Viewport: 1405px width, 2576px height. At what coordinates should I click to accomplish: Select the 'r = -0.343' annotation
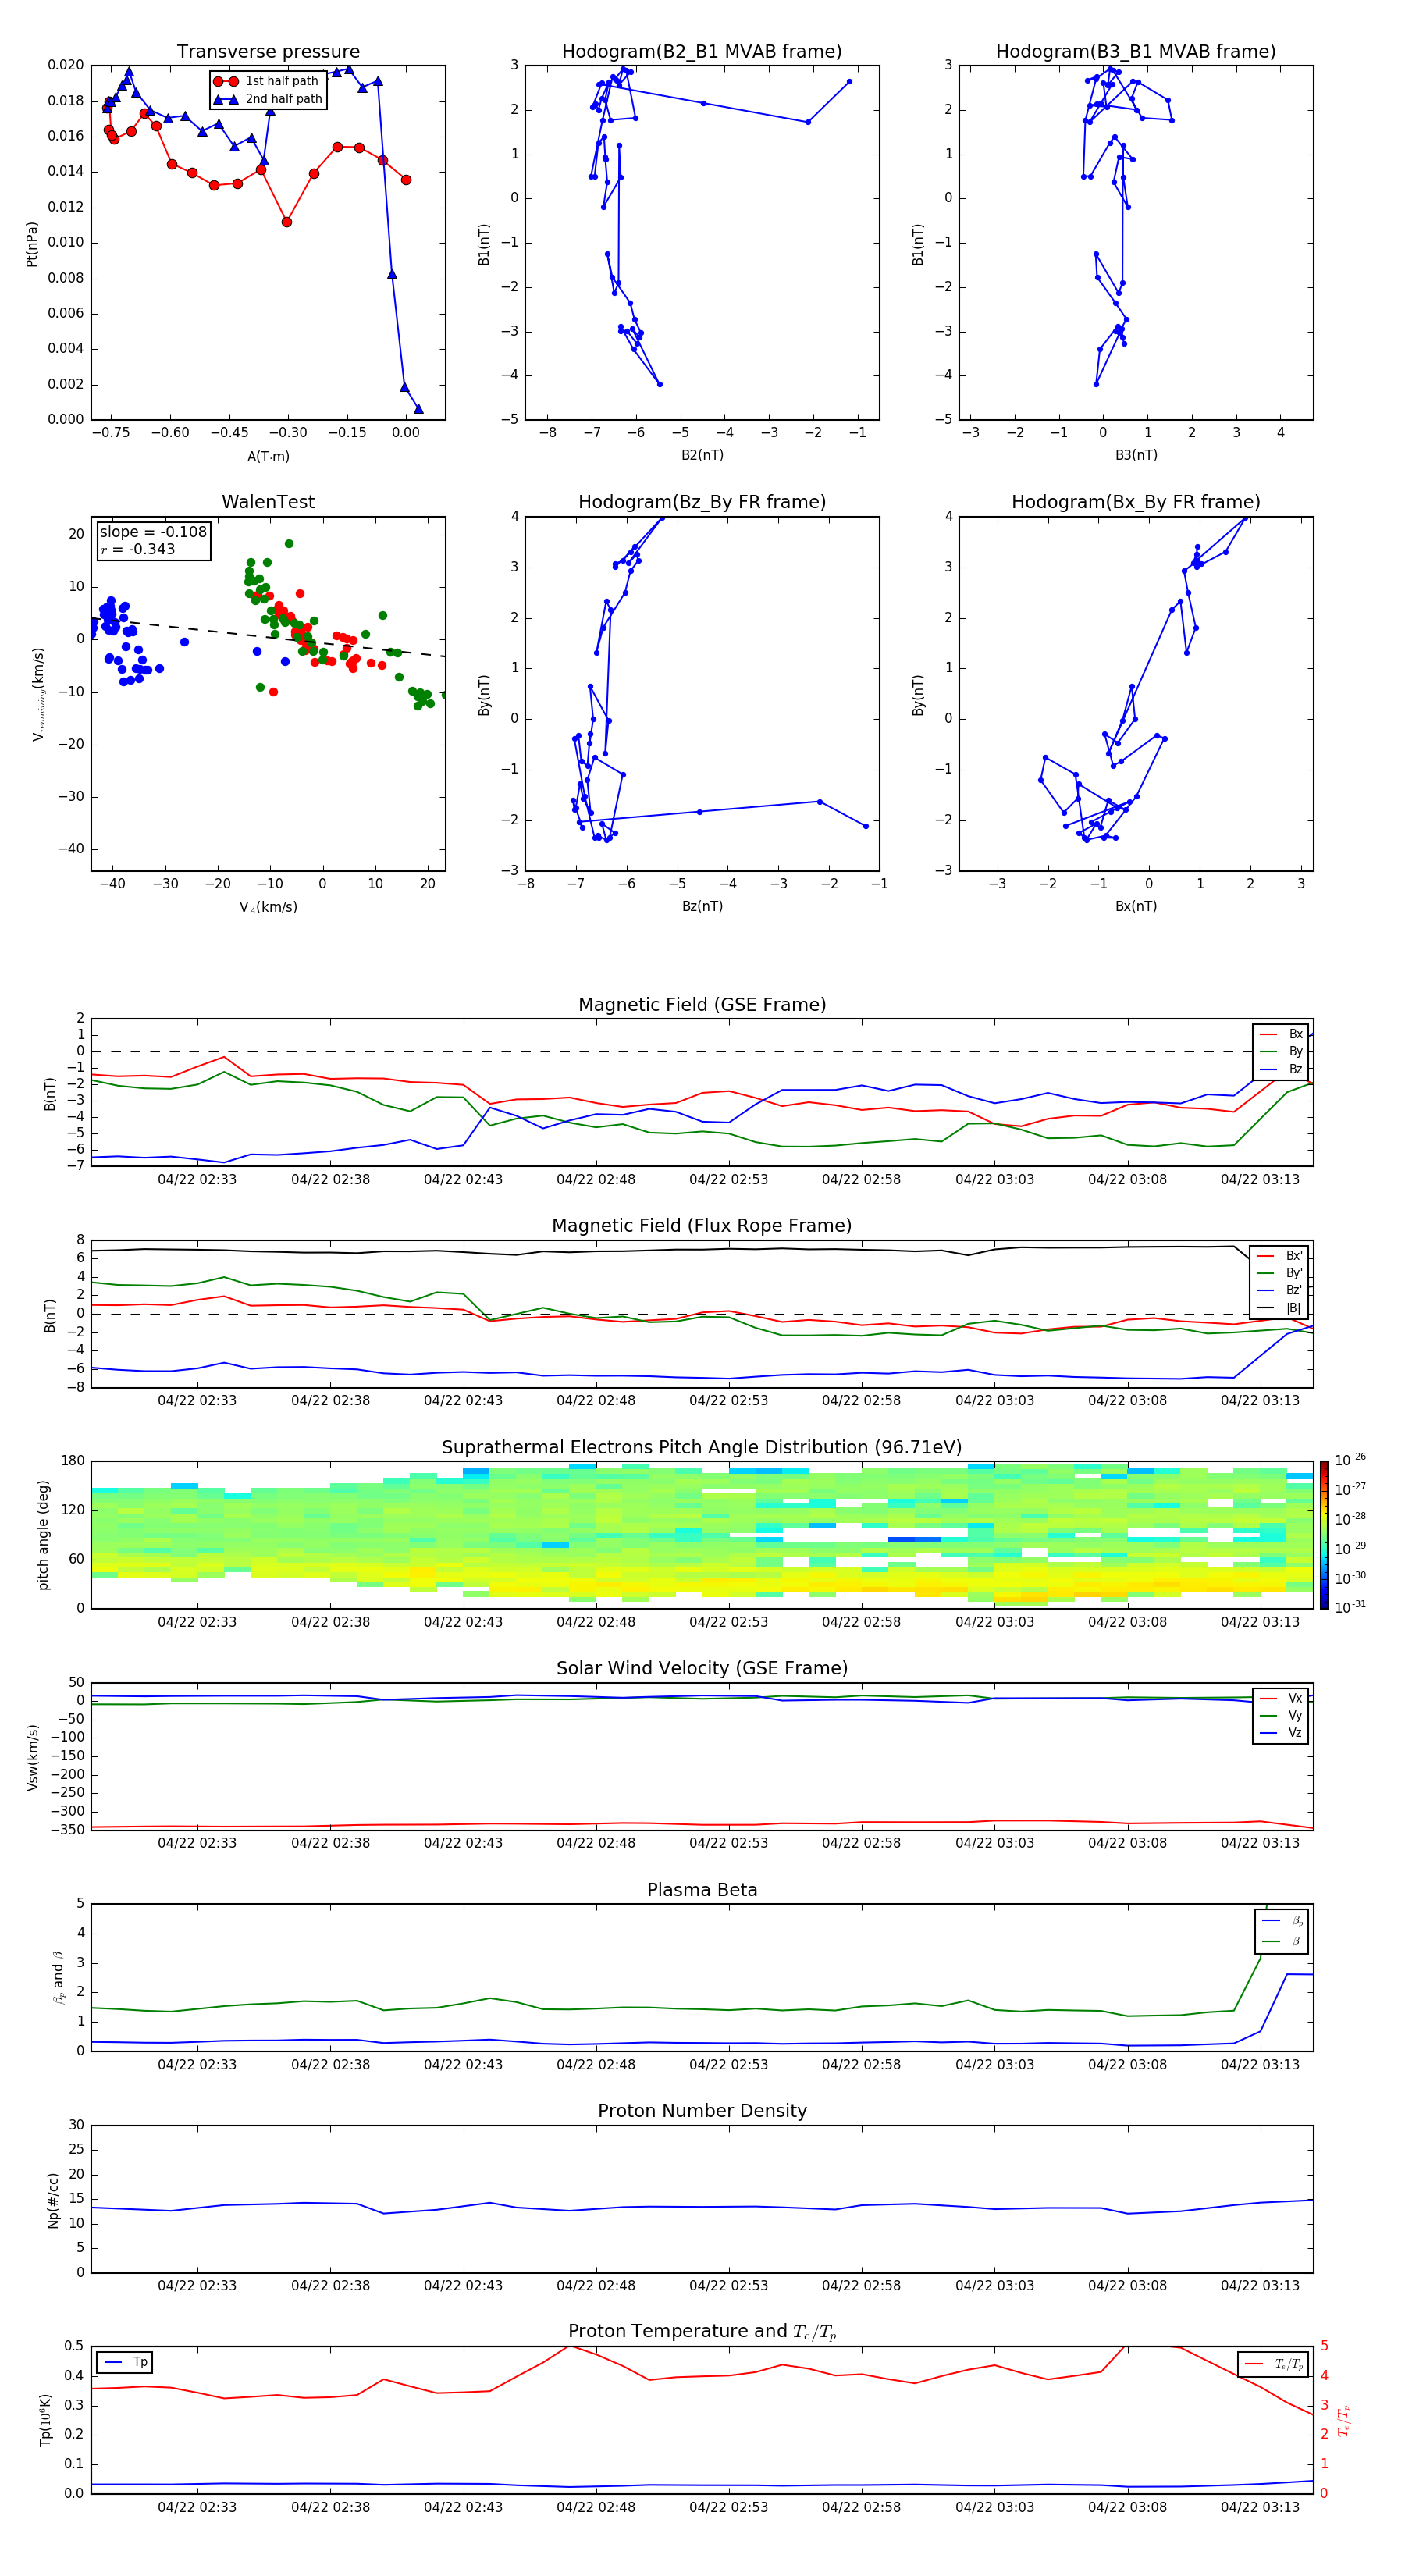[x=138, y=549]
